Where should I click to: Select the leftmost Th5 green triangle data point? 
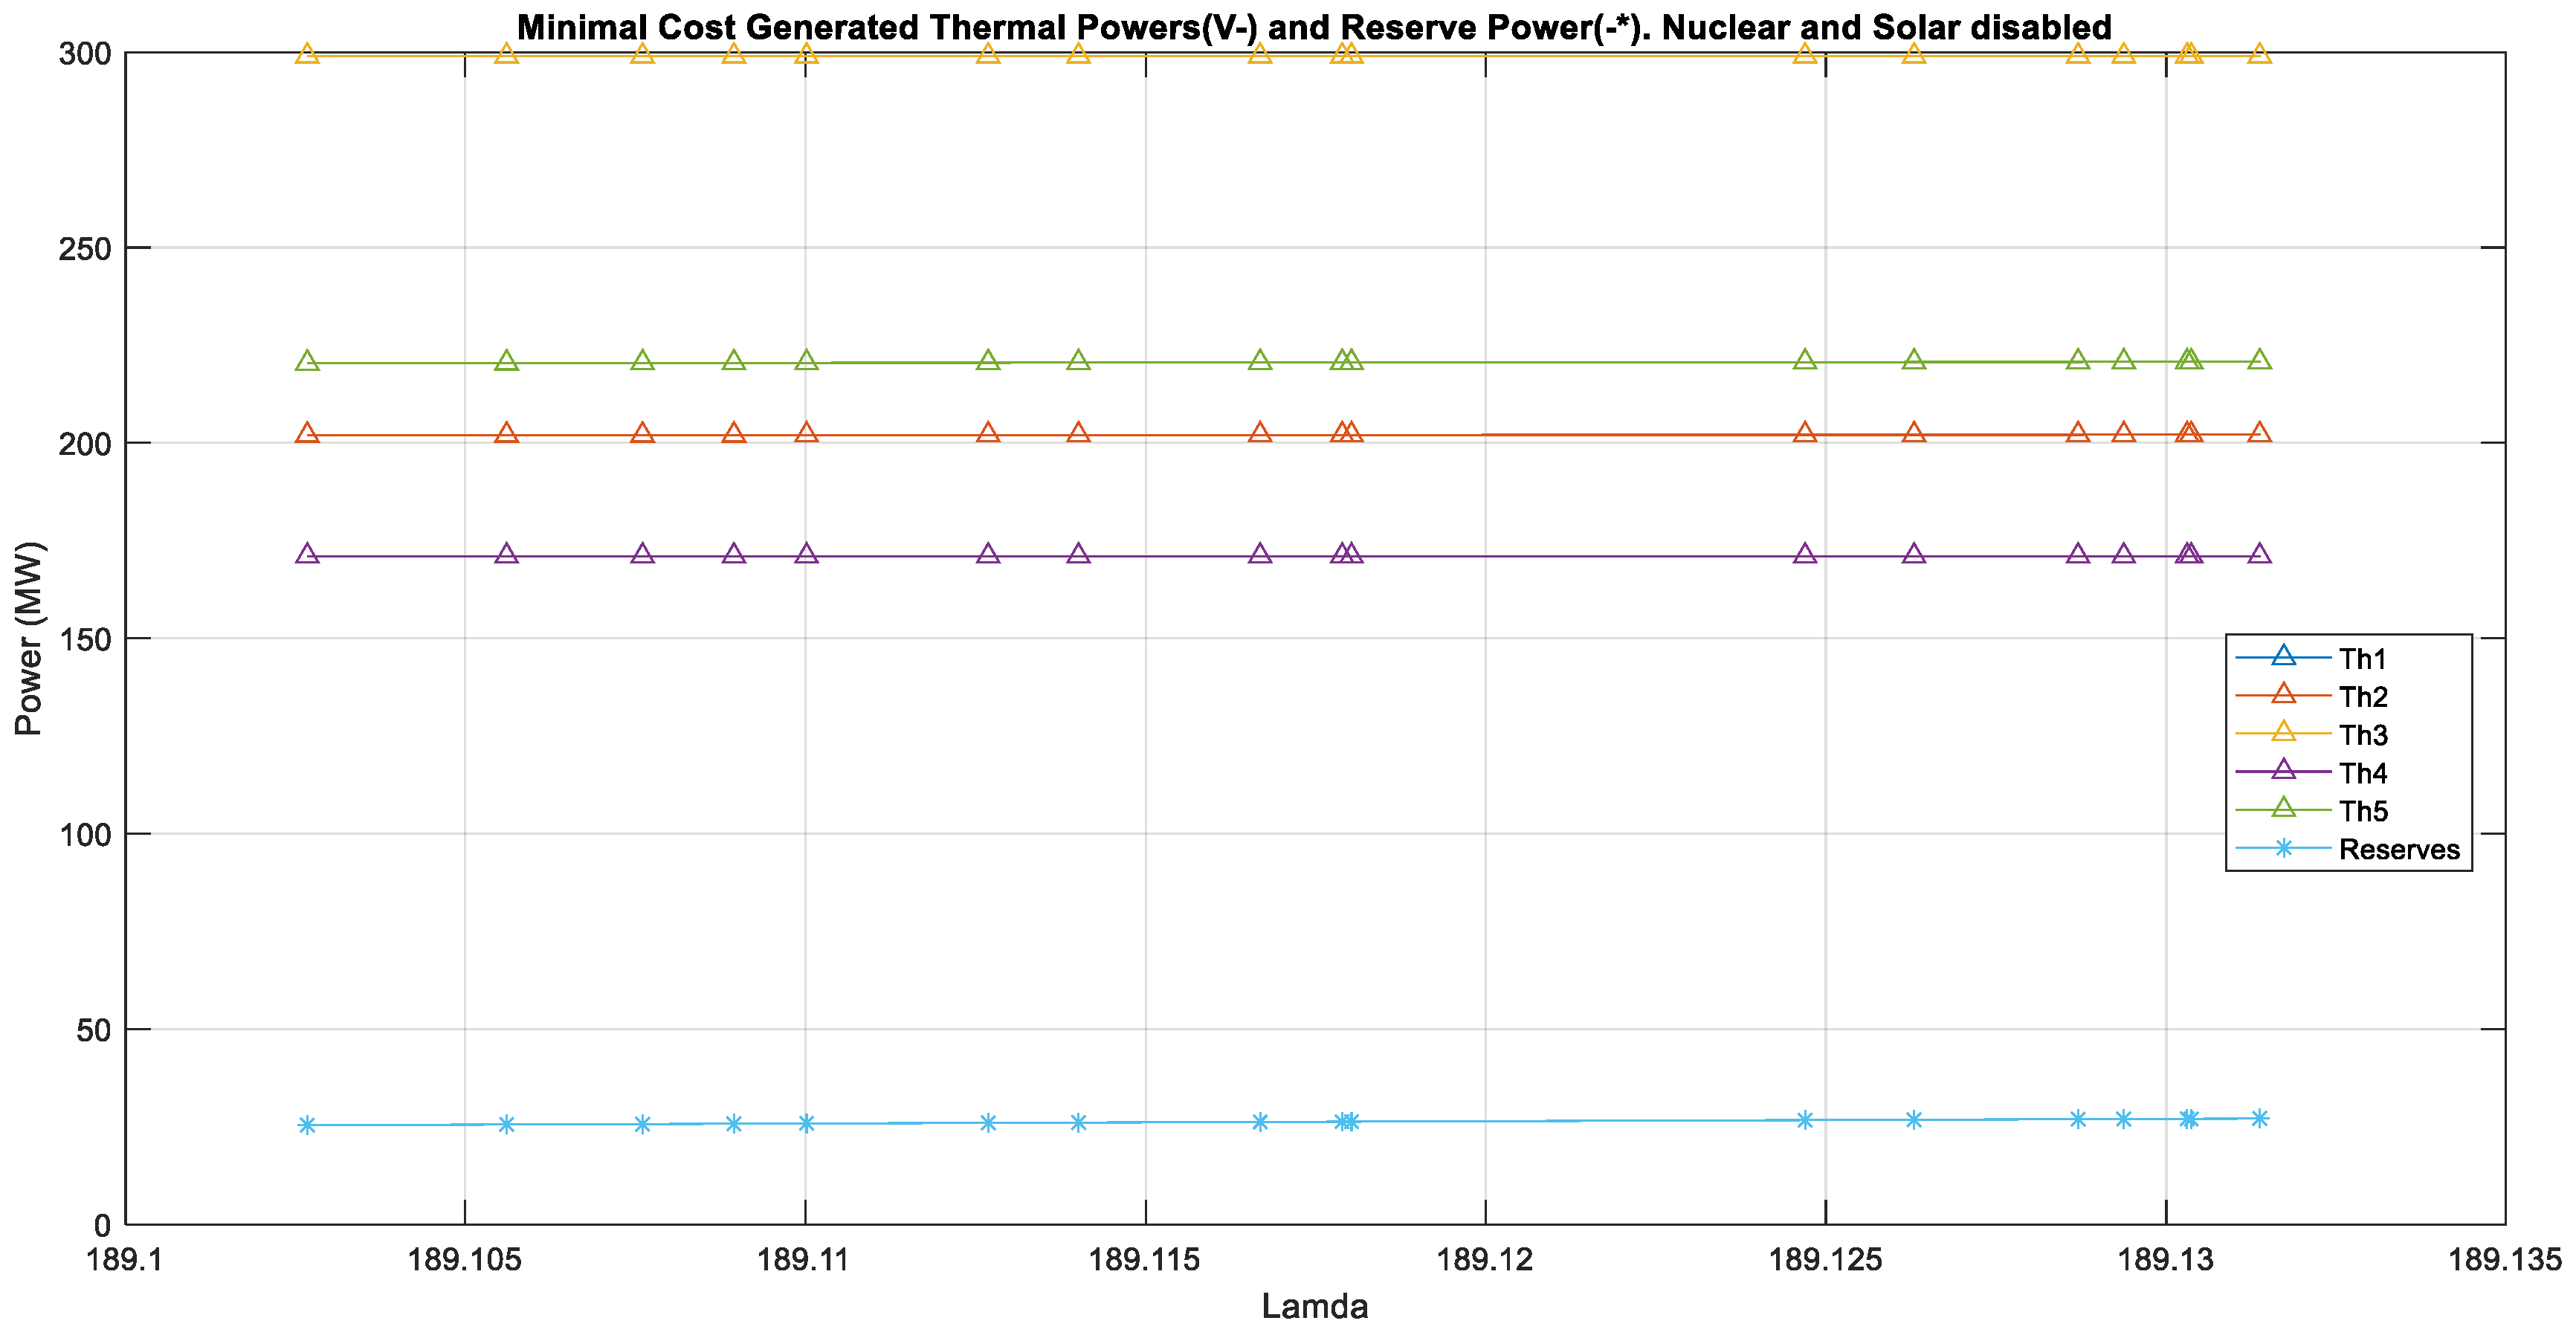pos(307,362)
